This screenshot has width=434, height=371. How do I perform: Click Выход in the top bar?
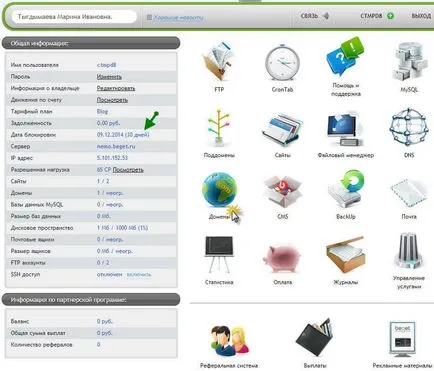(421, 16)
